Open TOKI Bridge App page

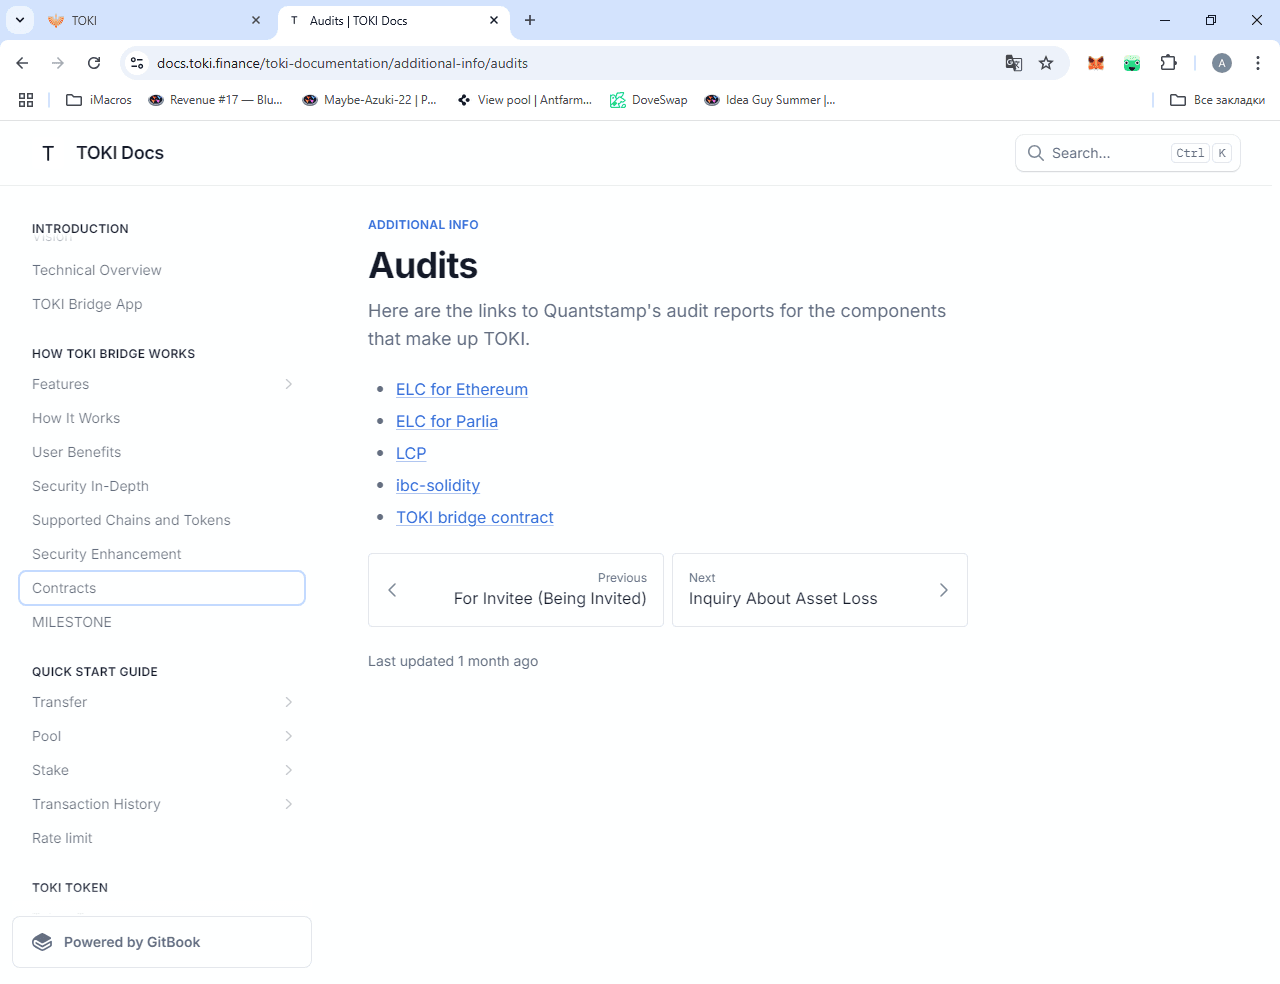[87, 304]
